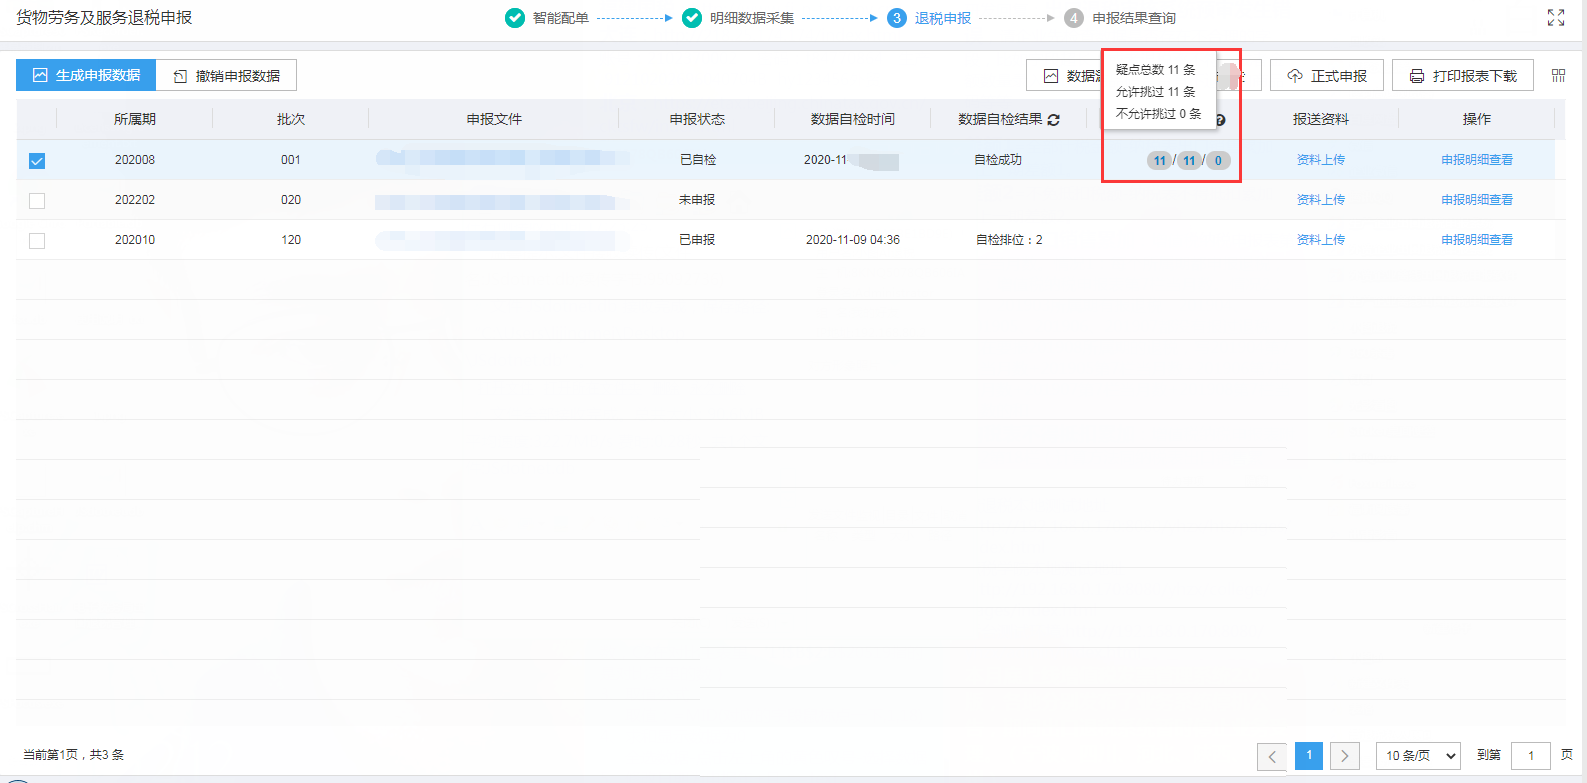This screenshot has height=783, width=1587.
Task: Click tooltip line 不允许挑过 0 条
Action: (1159, 114)
